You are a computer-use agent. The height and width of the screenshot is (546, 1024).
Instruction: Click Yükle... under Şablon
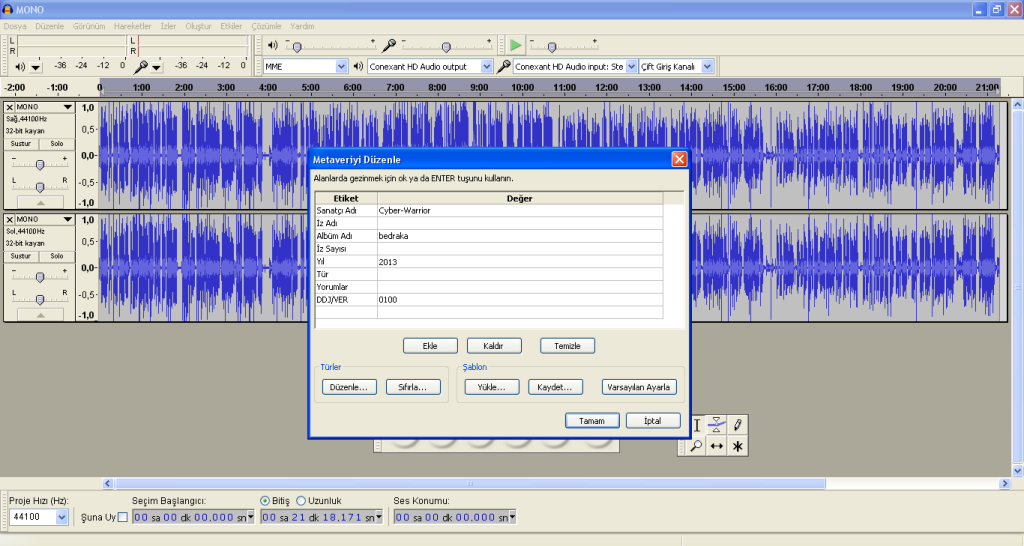click(x=492, y=387)
